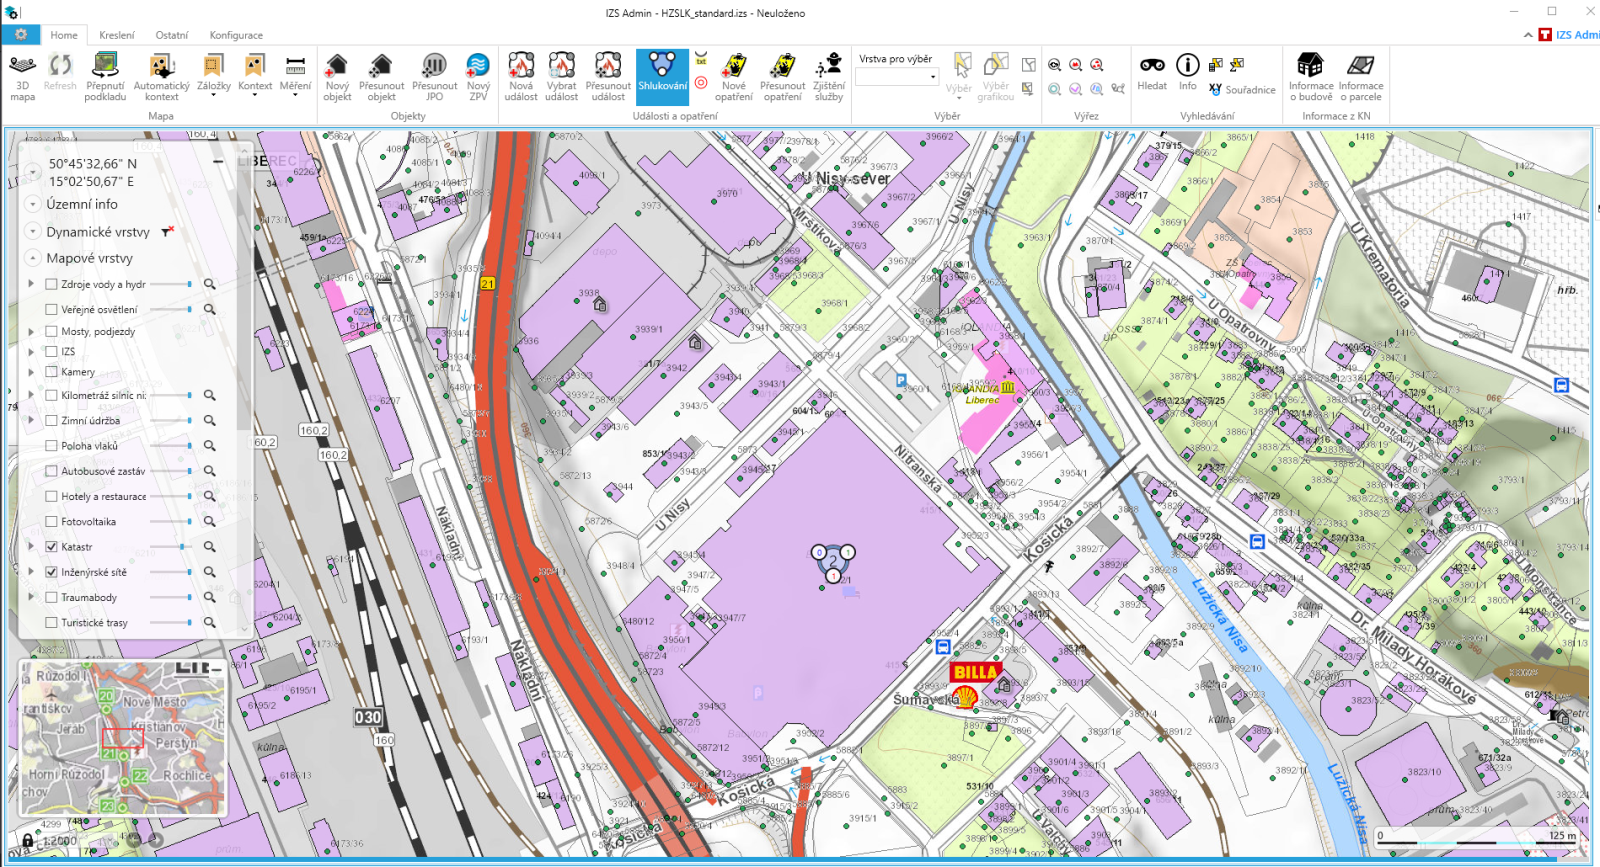Switch to the Kreslení tab

(x=117, y=35)
